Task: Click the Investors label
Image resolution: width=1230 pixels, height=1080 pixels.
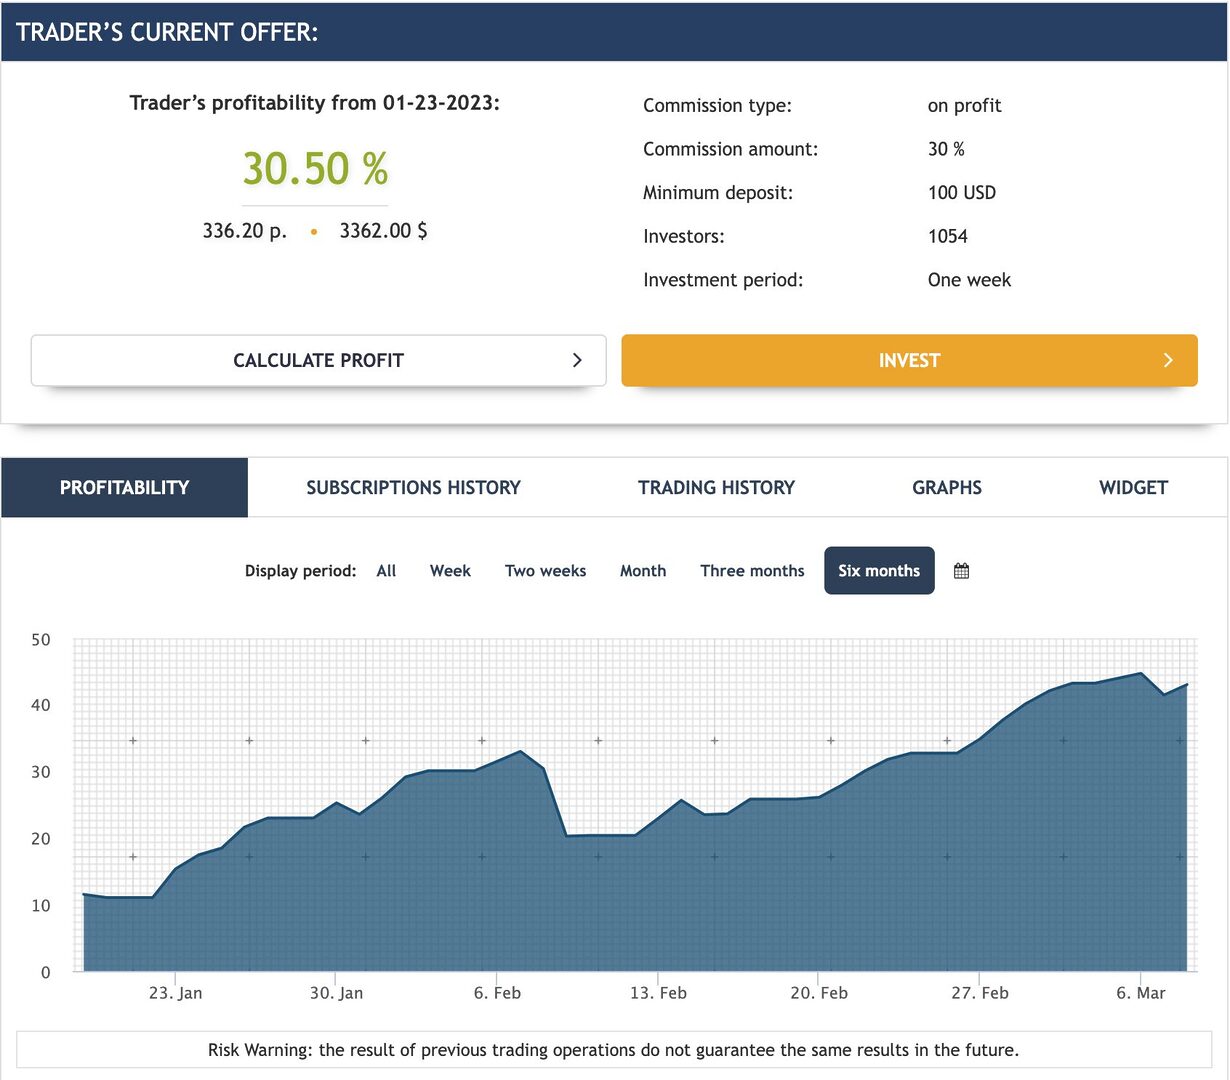Action: (x=684, y=237)
